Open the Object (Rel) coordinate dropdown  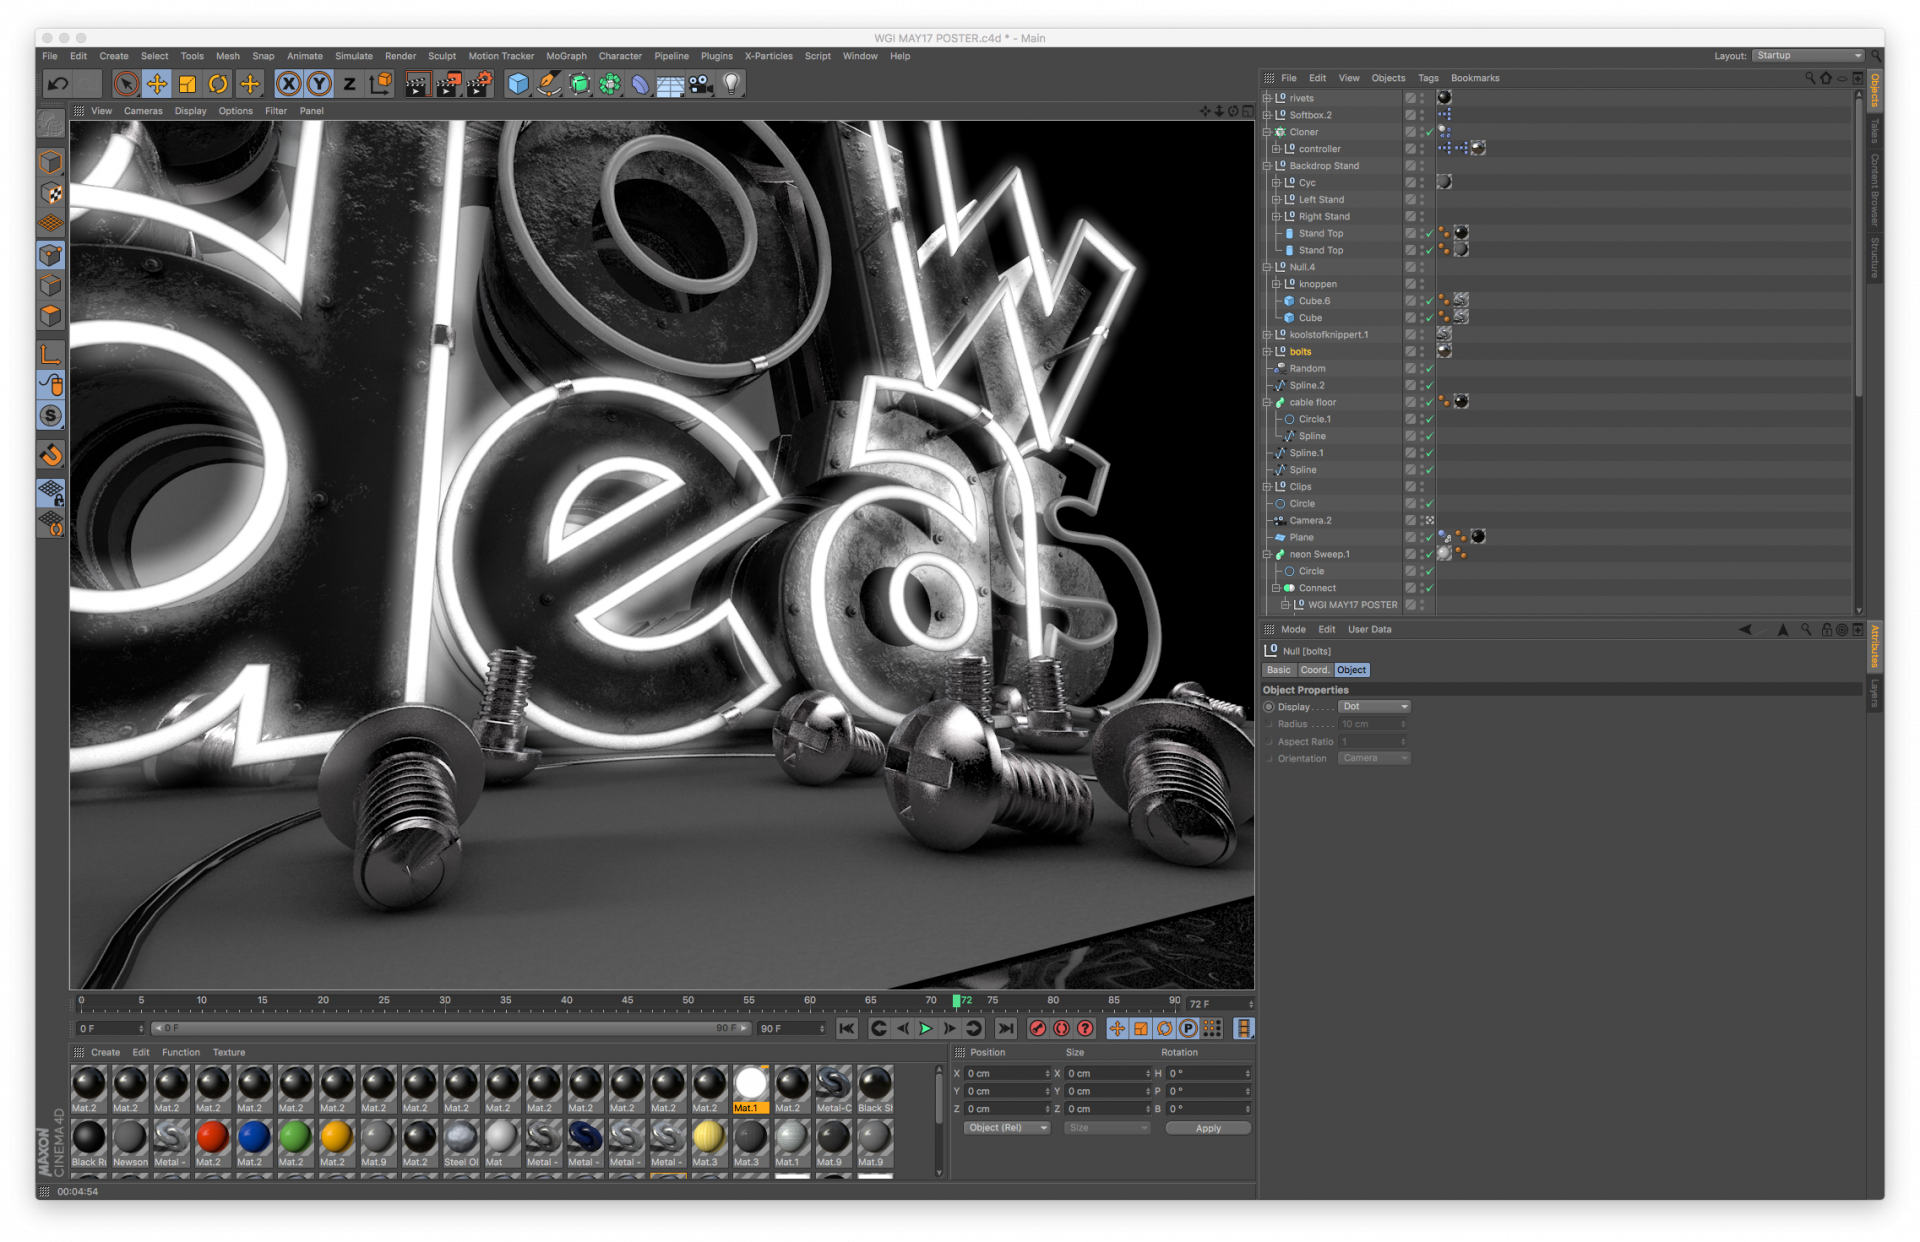(x=1006, y=1128)
